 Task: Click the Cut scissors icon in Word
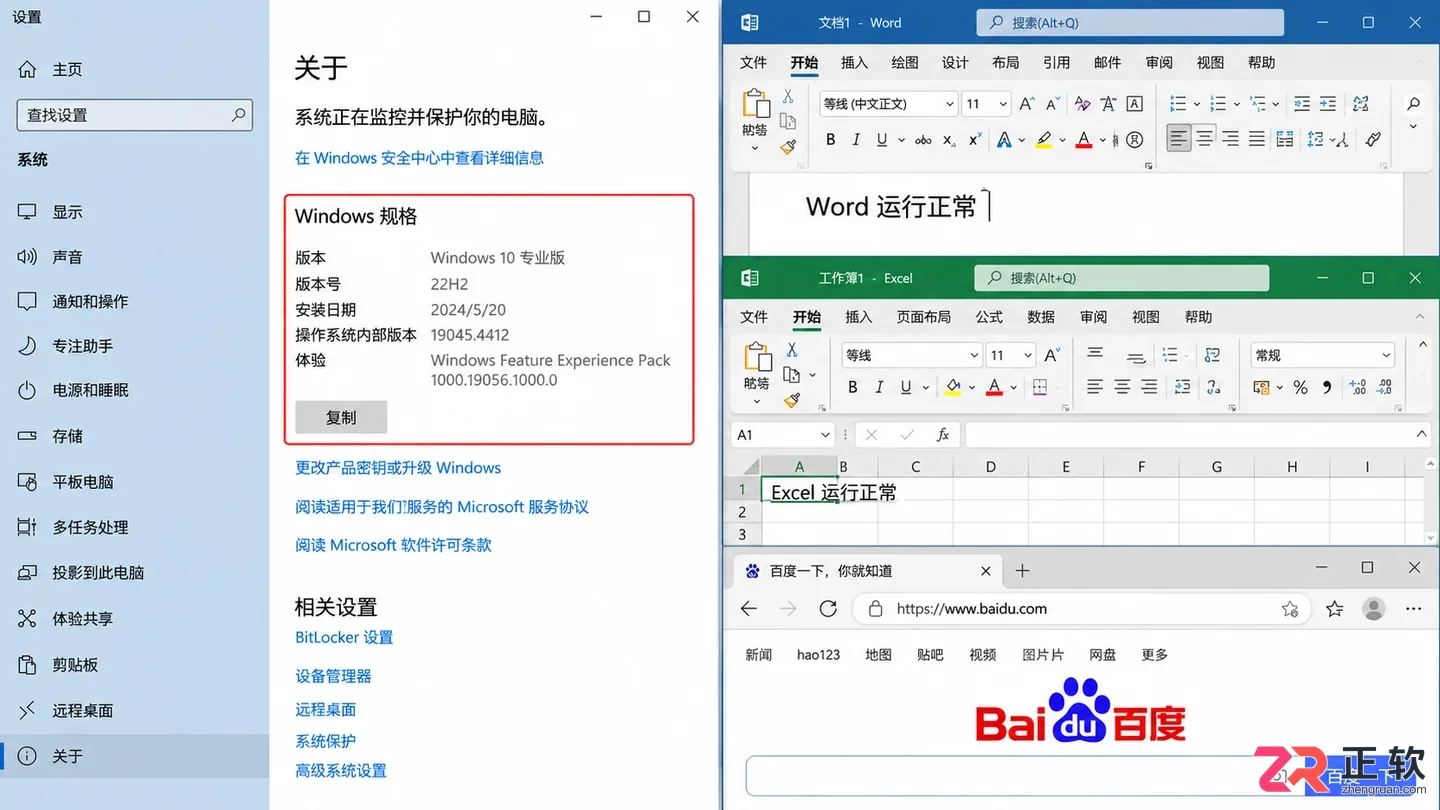(788, 96)
